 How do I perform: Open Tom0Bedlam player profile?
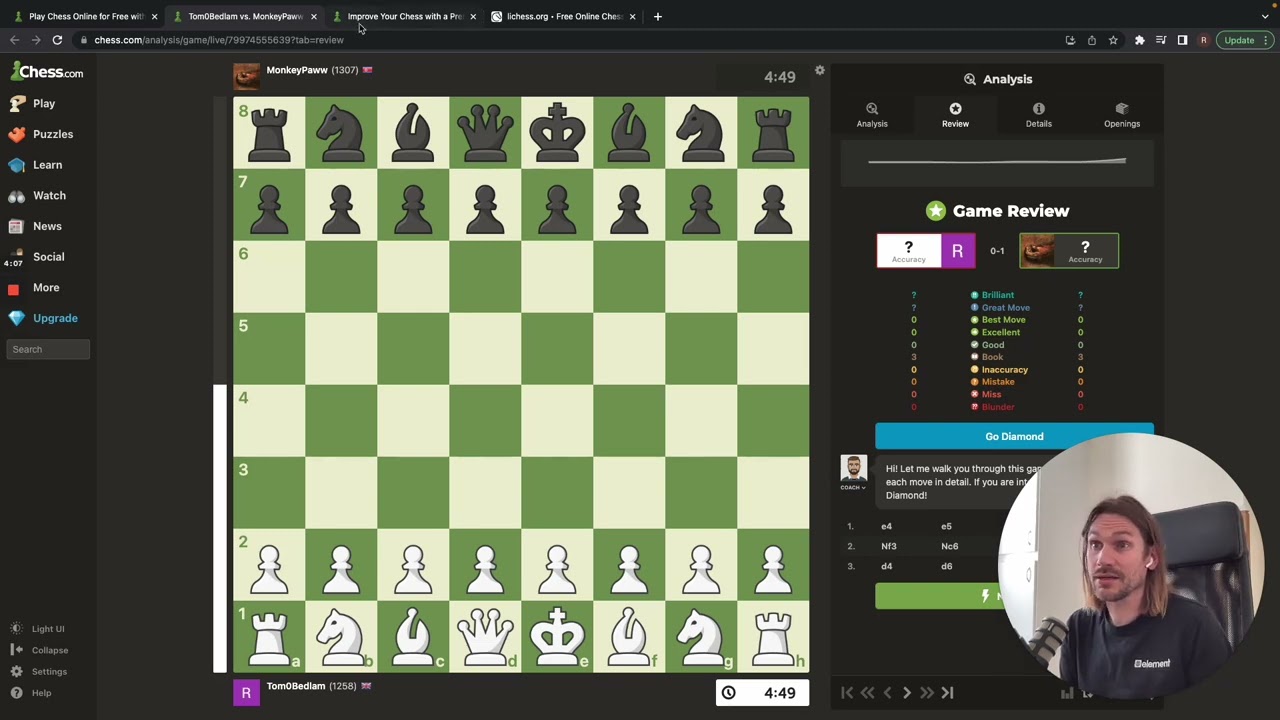coord(296,686)
